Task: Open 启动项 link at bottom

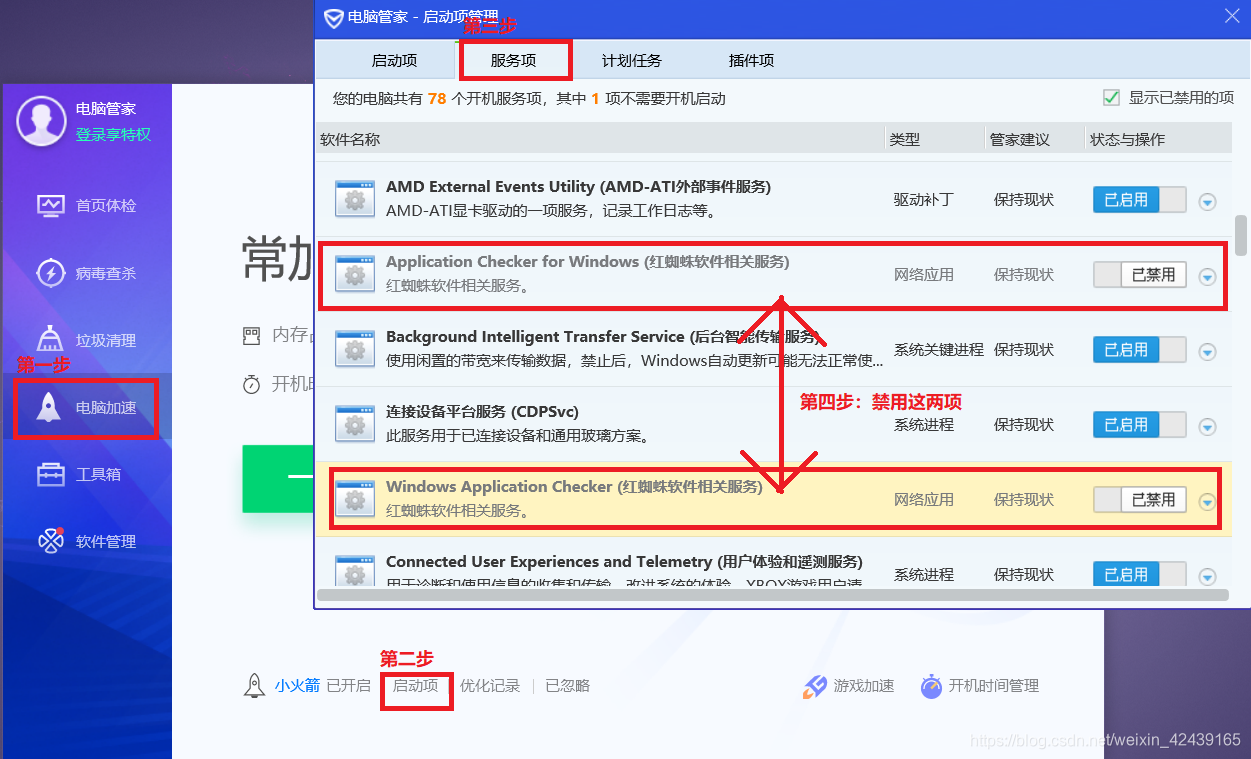Action: coord(416,686)
